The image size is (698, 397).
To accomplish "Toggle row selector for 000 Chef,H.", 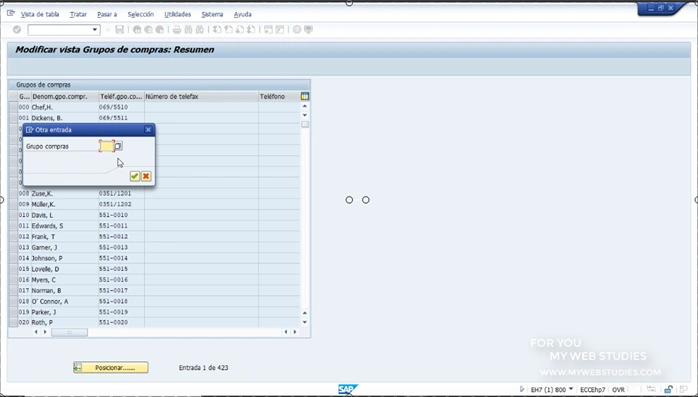I will point(13,107).
